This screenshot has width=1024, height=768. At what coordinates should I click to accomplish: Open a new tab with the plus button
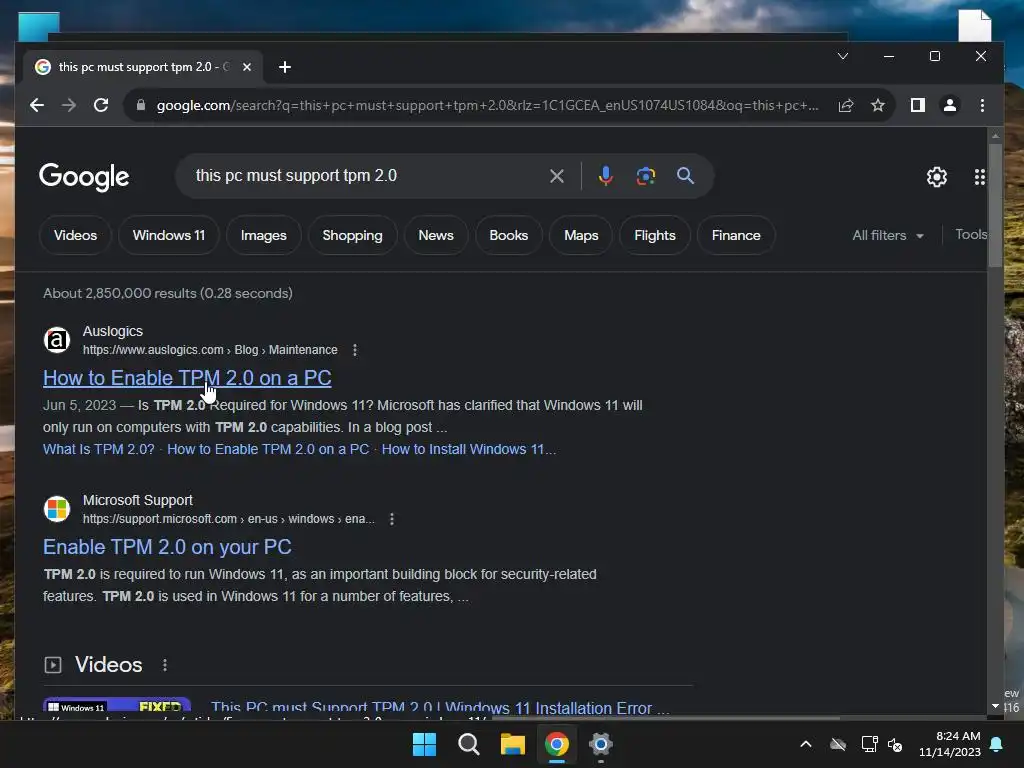tap(285, 67)
